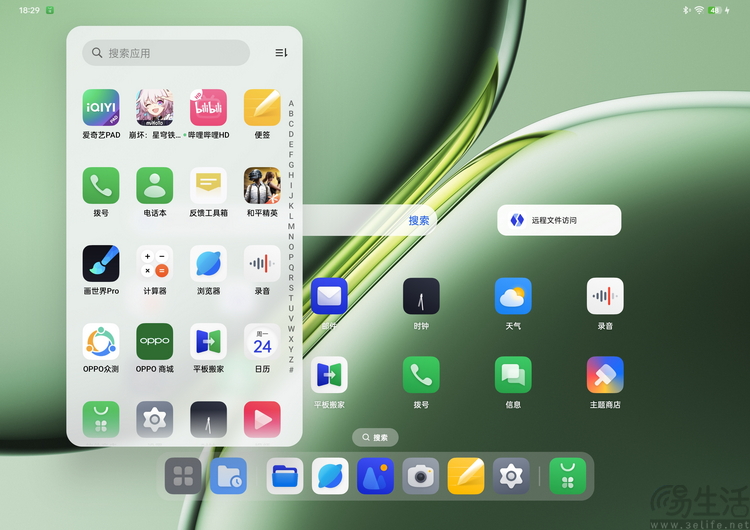Open 反馈工具箱 feedback toolbox app

click(208, 185)
